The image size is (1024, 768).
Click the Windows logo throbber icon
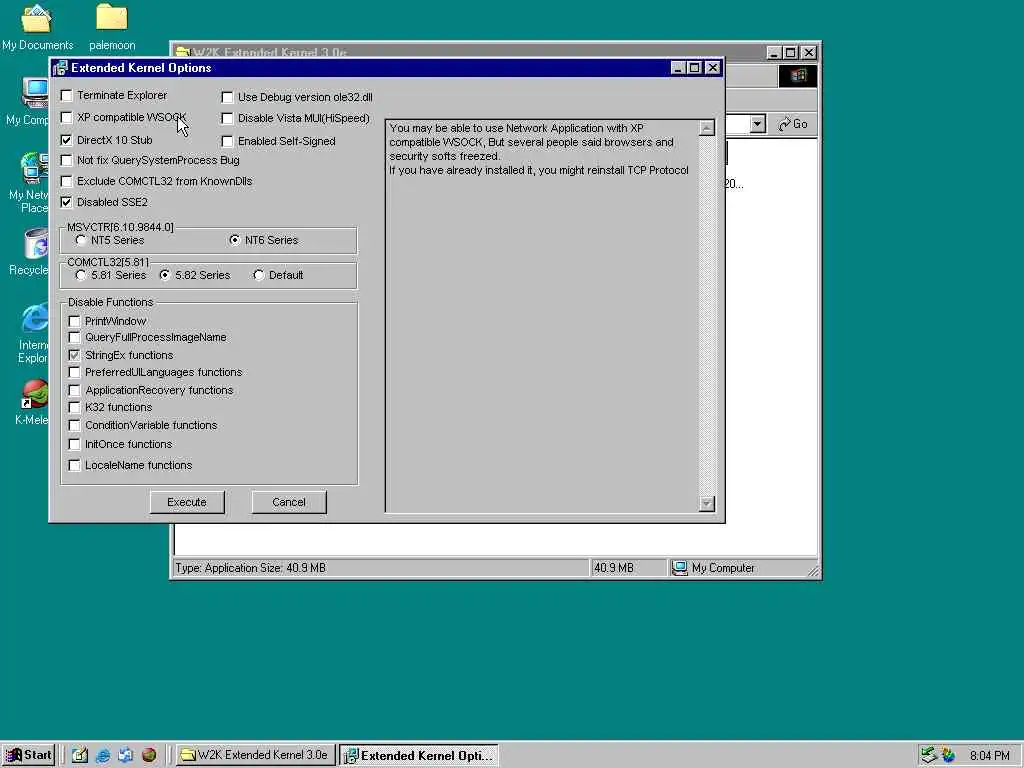tap(797, 76)
